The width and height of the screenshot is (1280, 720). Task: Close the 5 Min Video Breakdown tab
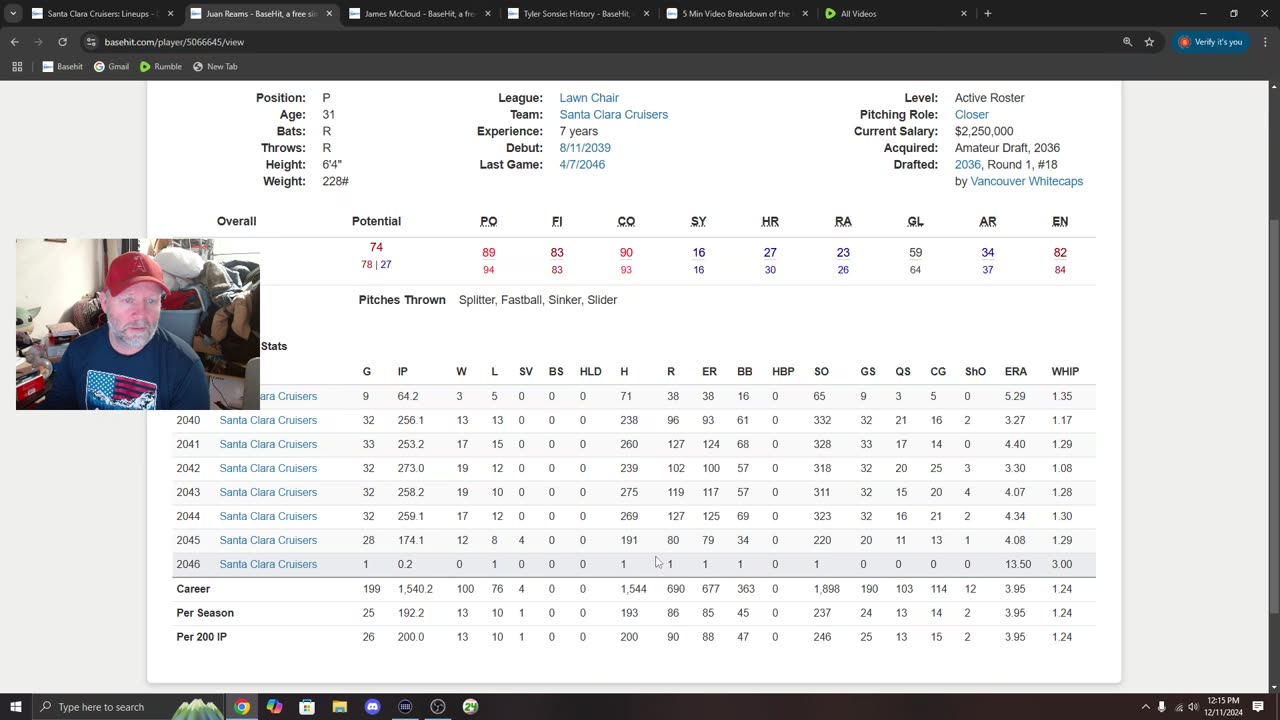[805, 14]
